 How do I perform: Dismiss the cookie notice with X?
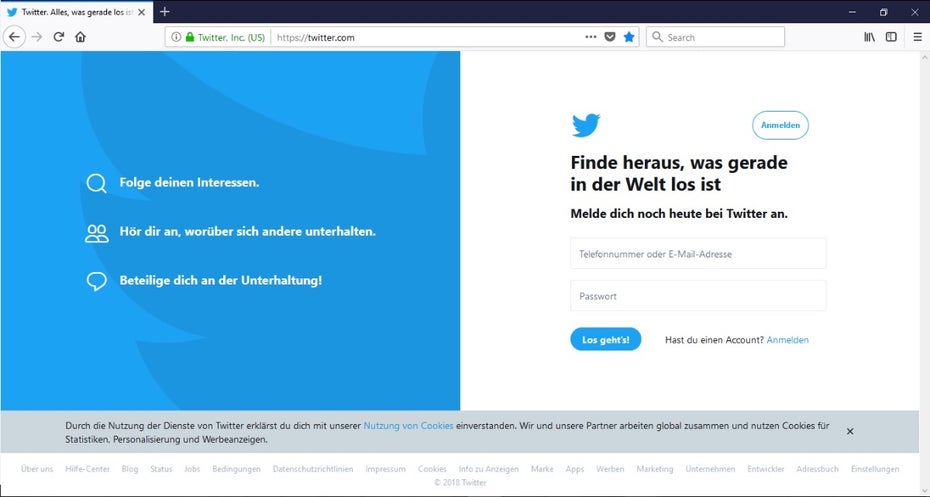pos(850,431)
